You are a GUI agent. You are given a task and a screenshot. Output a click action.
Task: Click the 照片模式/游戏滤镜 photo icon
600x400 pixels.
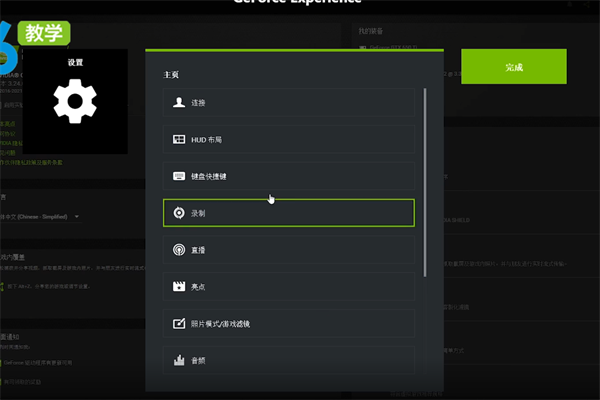[x=179, y=324]
